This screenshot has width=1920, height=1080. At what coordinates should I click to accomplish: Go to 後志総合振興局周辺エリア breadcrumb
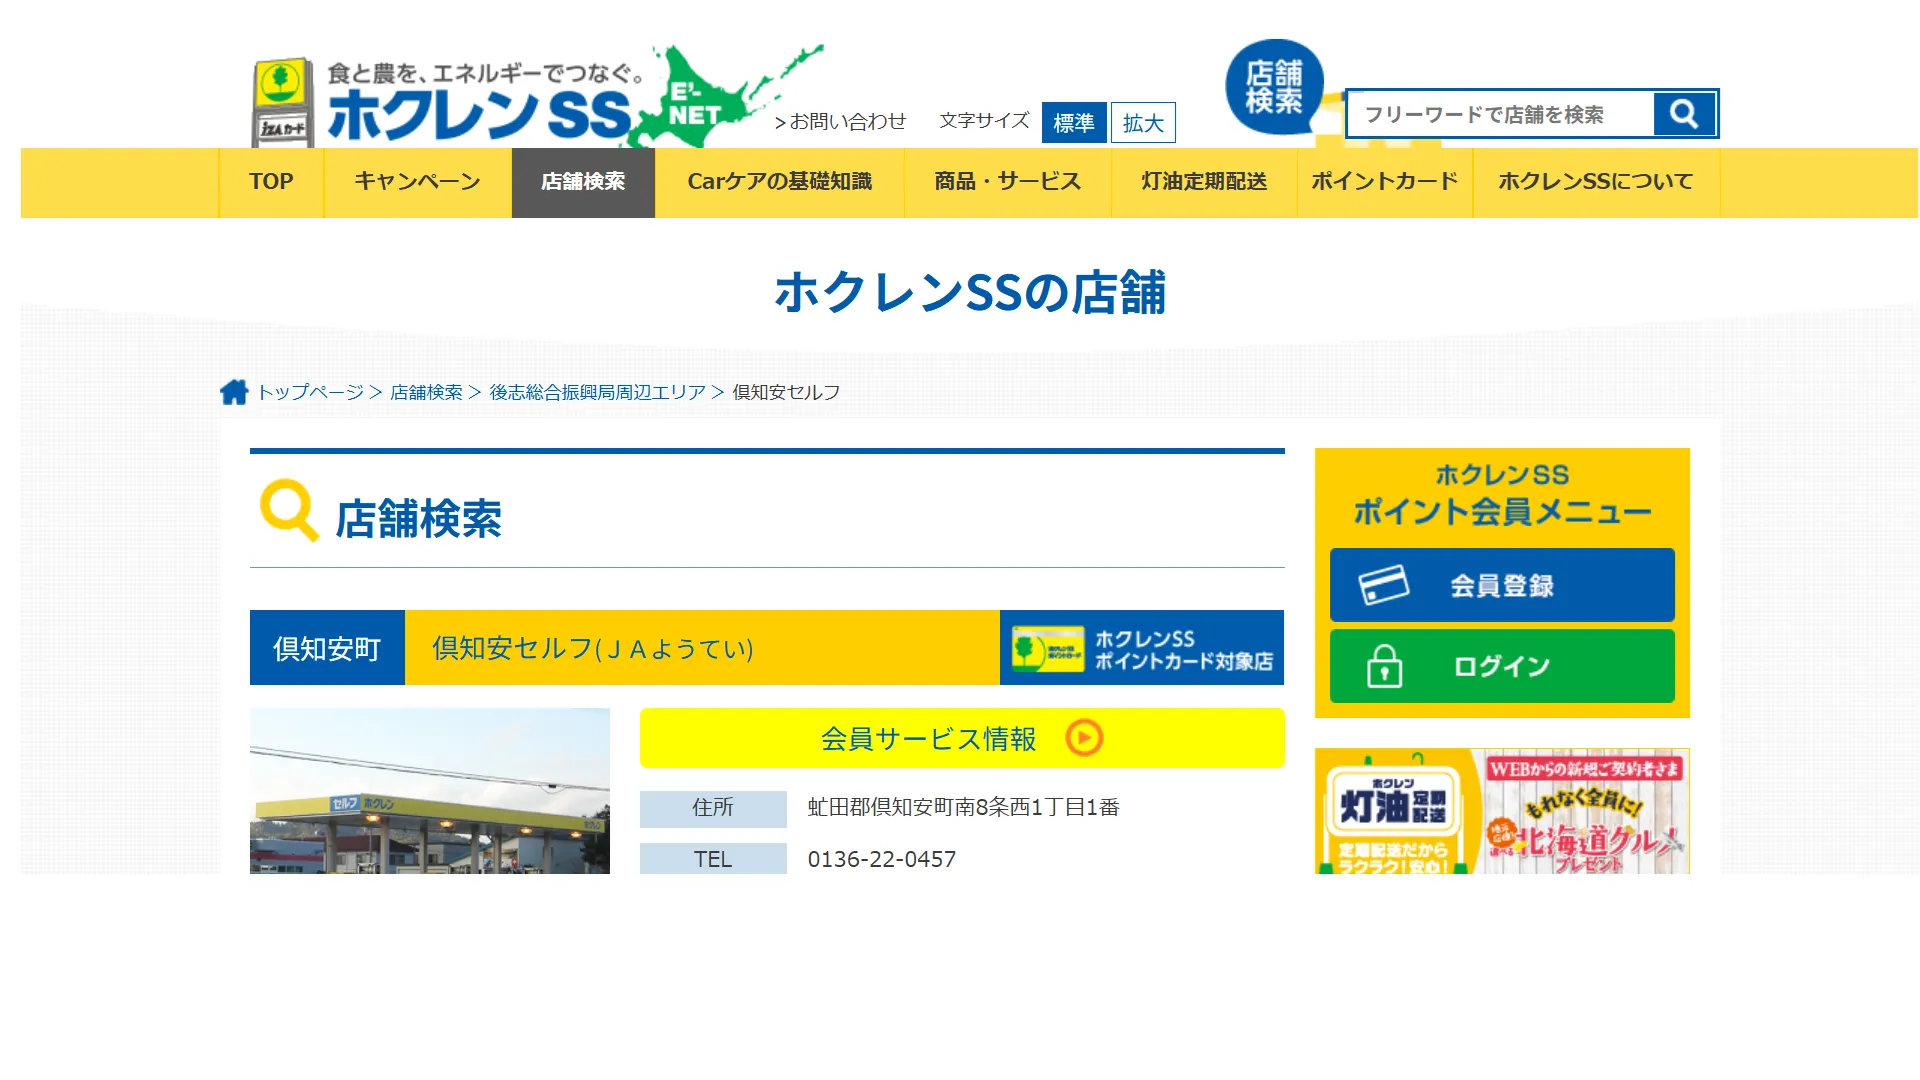597,392
